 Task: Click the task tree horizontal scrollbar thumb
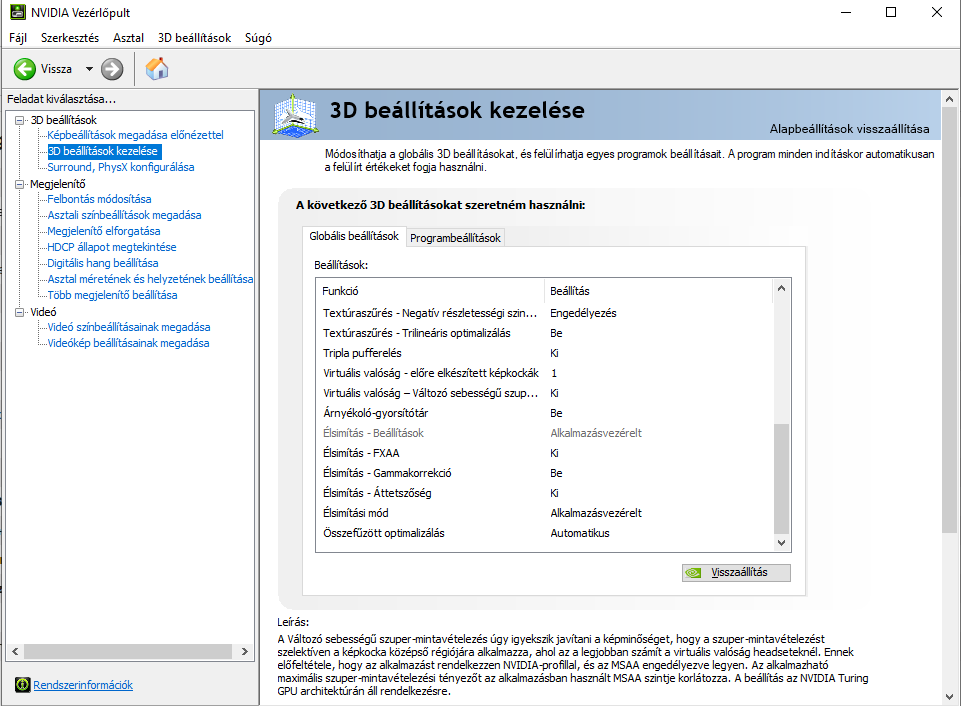pyautogui.click(x=128, y=651)
